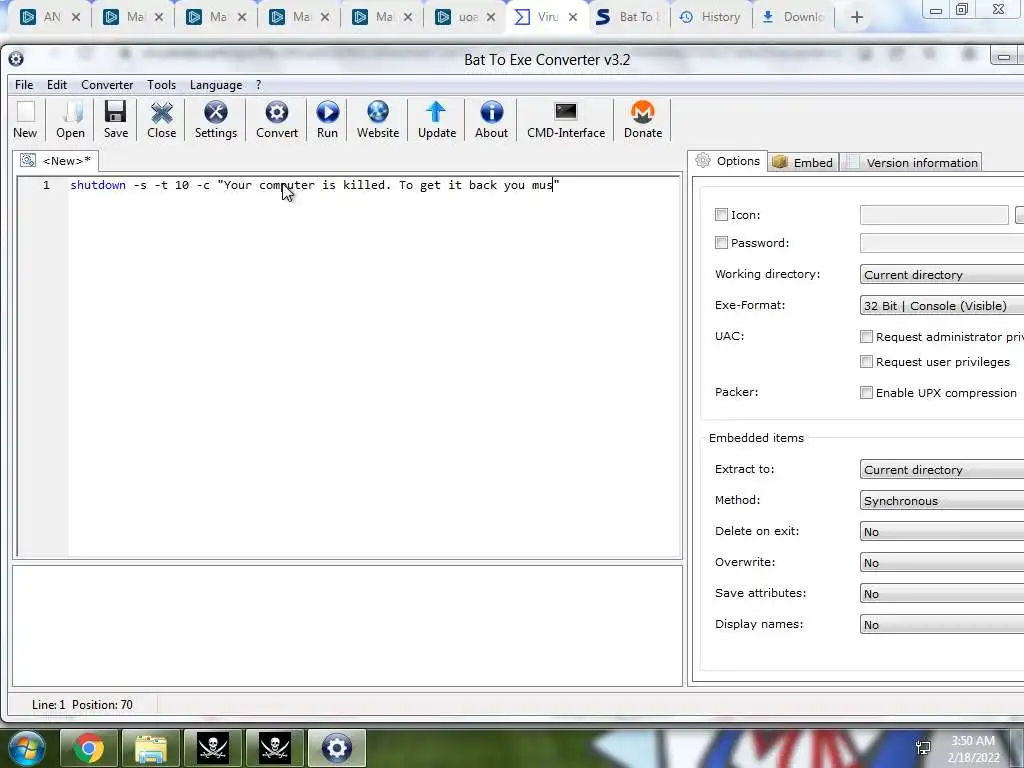Open Working directory dropdown

click(942, 274)
